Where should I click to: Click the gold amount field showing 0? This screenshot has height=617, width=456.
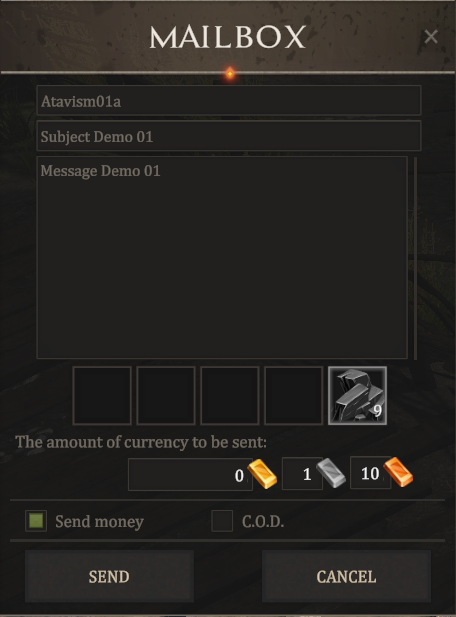190,474
